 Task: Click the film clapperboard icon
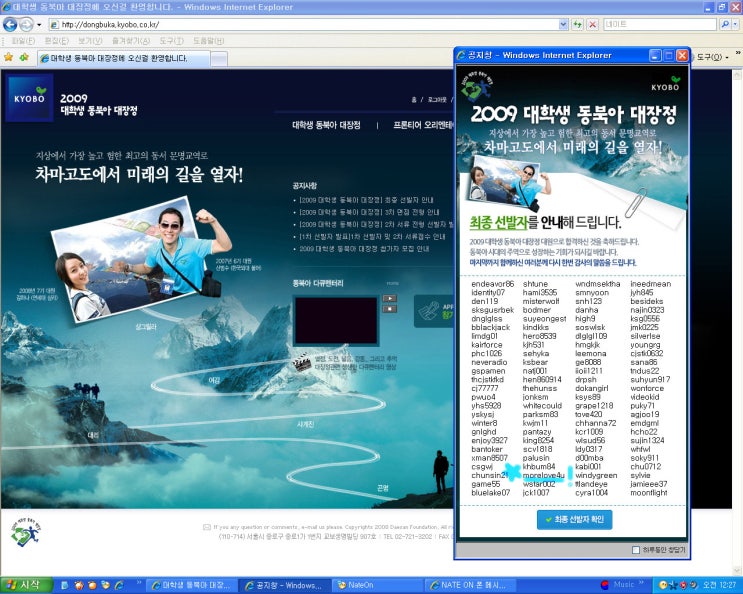302,363
